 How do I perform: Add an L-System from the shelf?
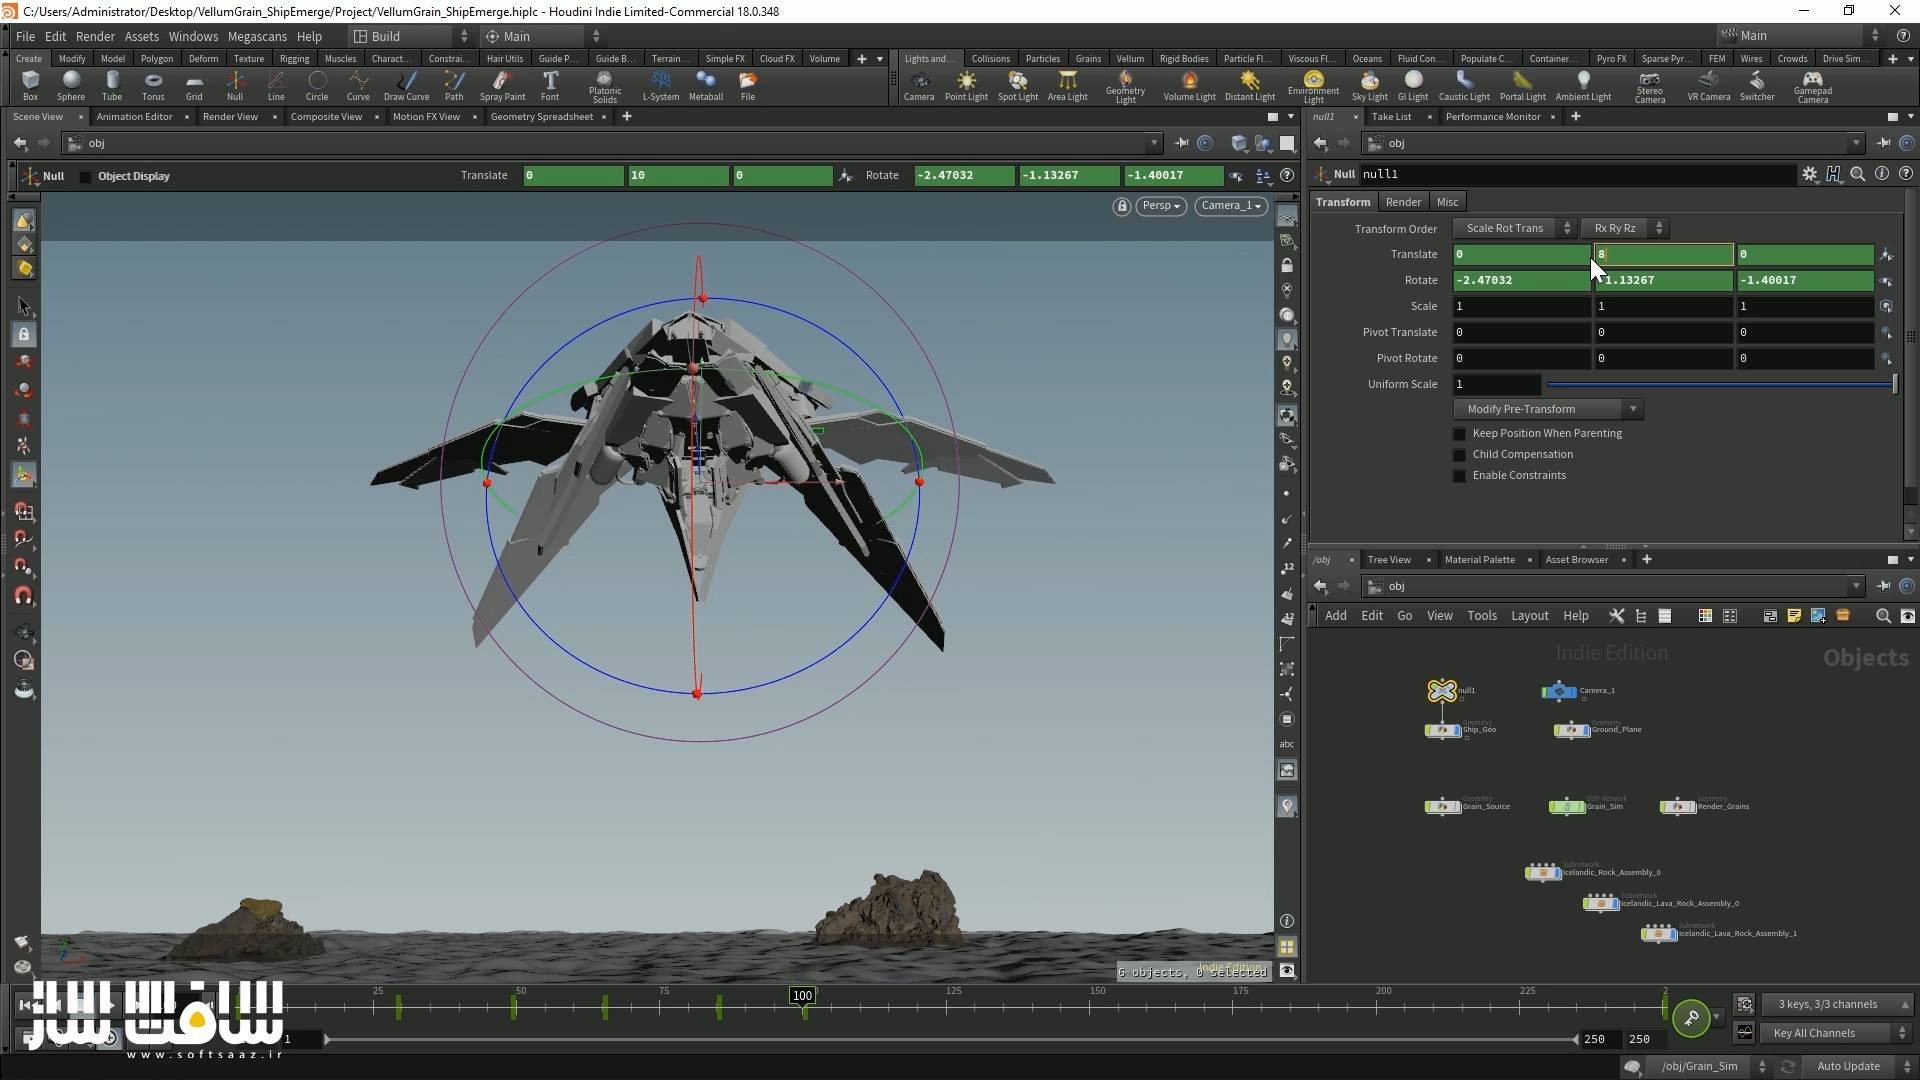coord(660,86)
